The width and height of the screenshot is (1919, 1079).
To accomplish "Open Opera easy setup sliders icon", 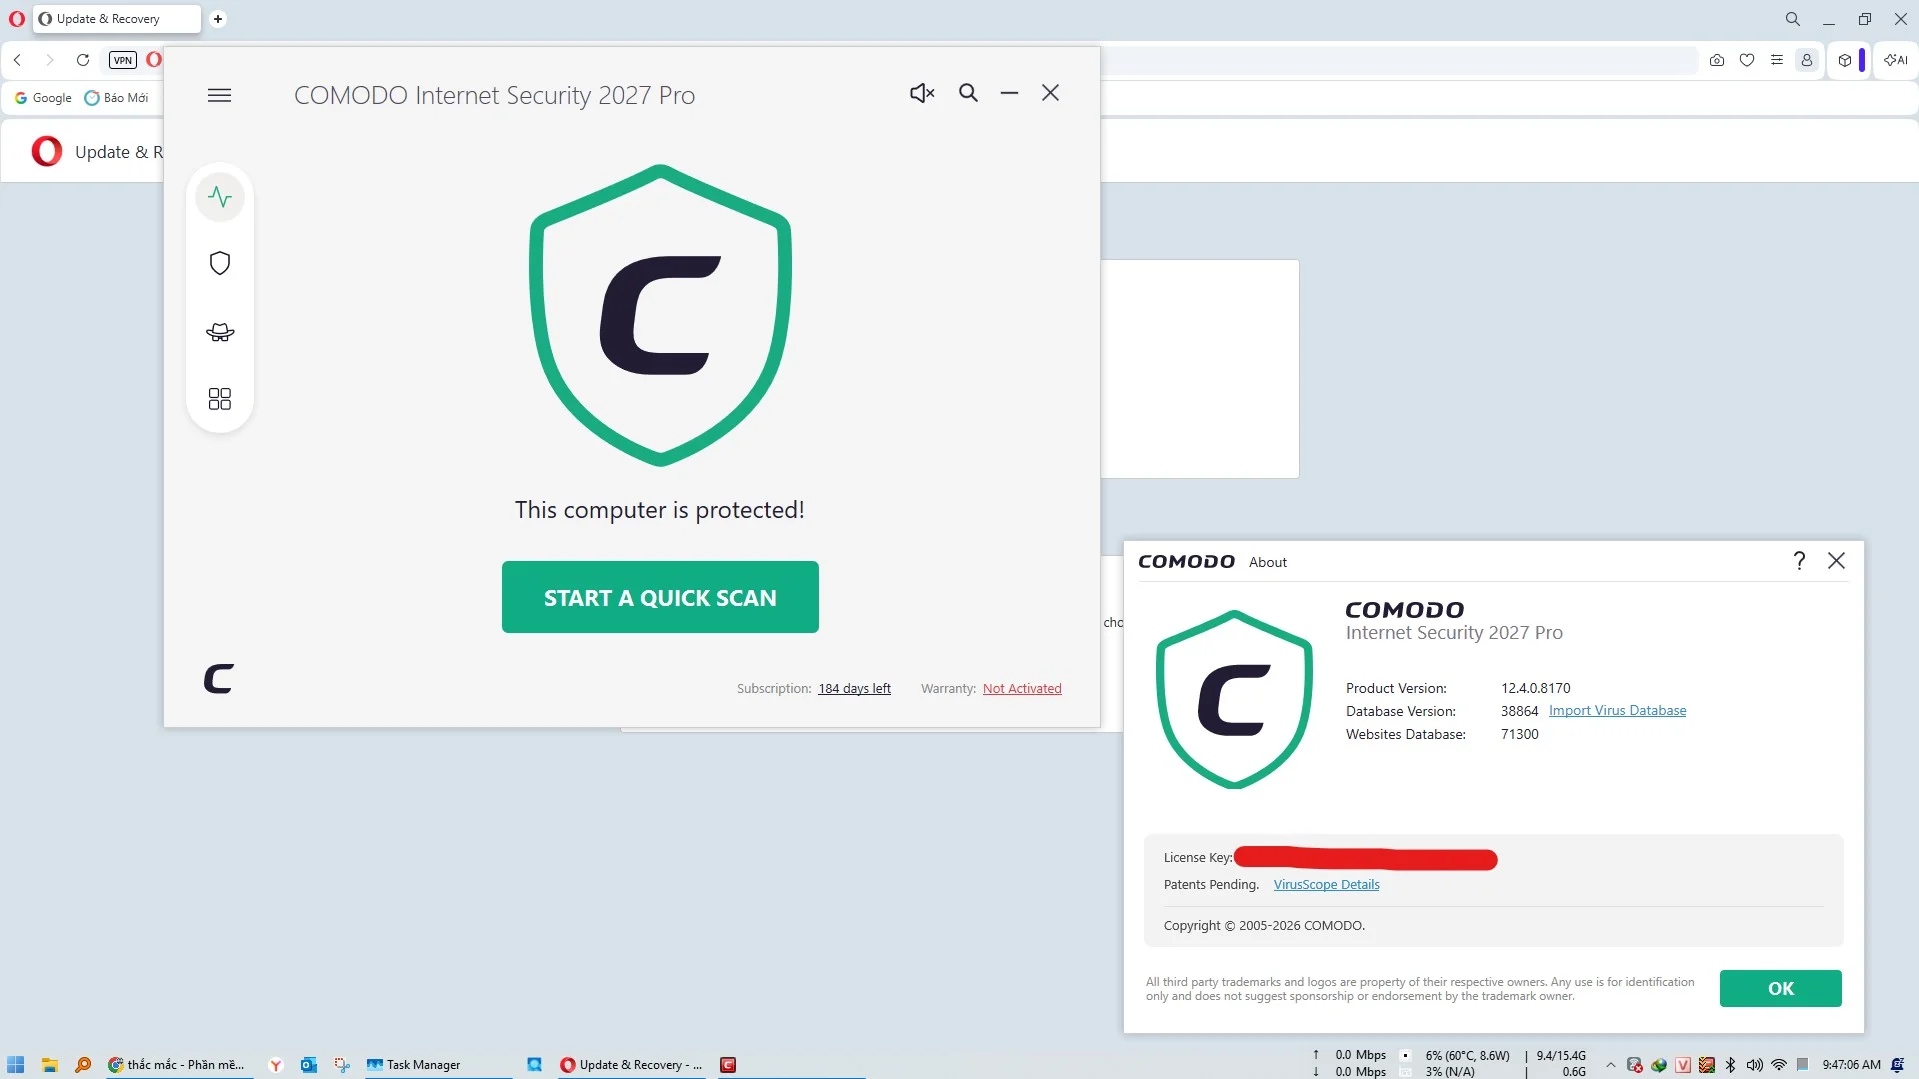I will [1777, 60].
